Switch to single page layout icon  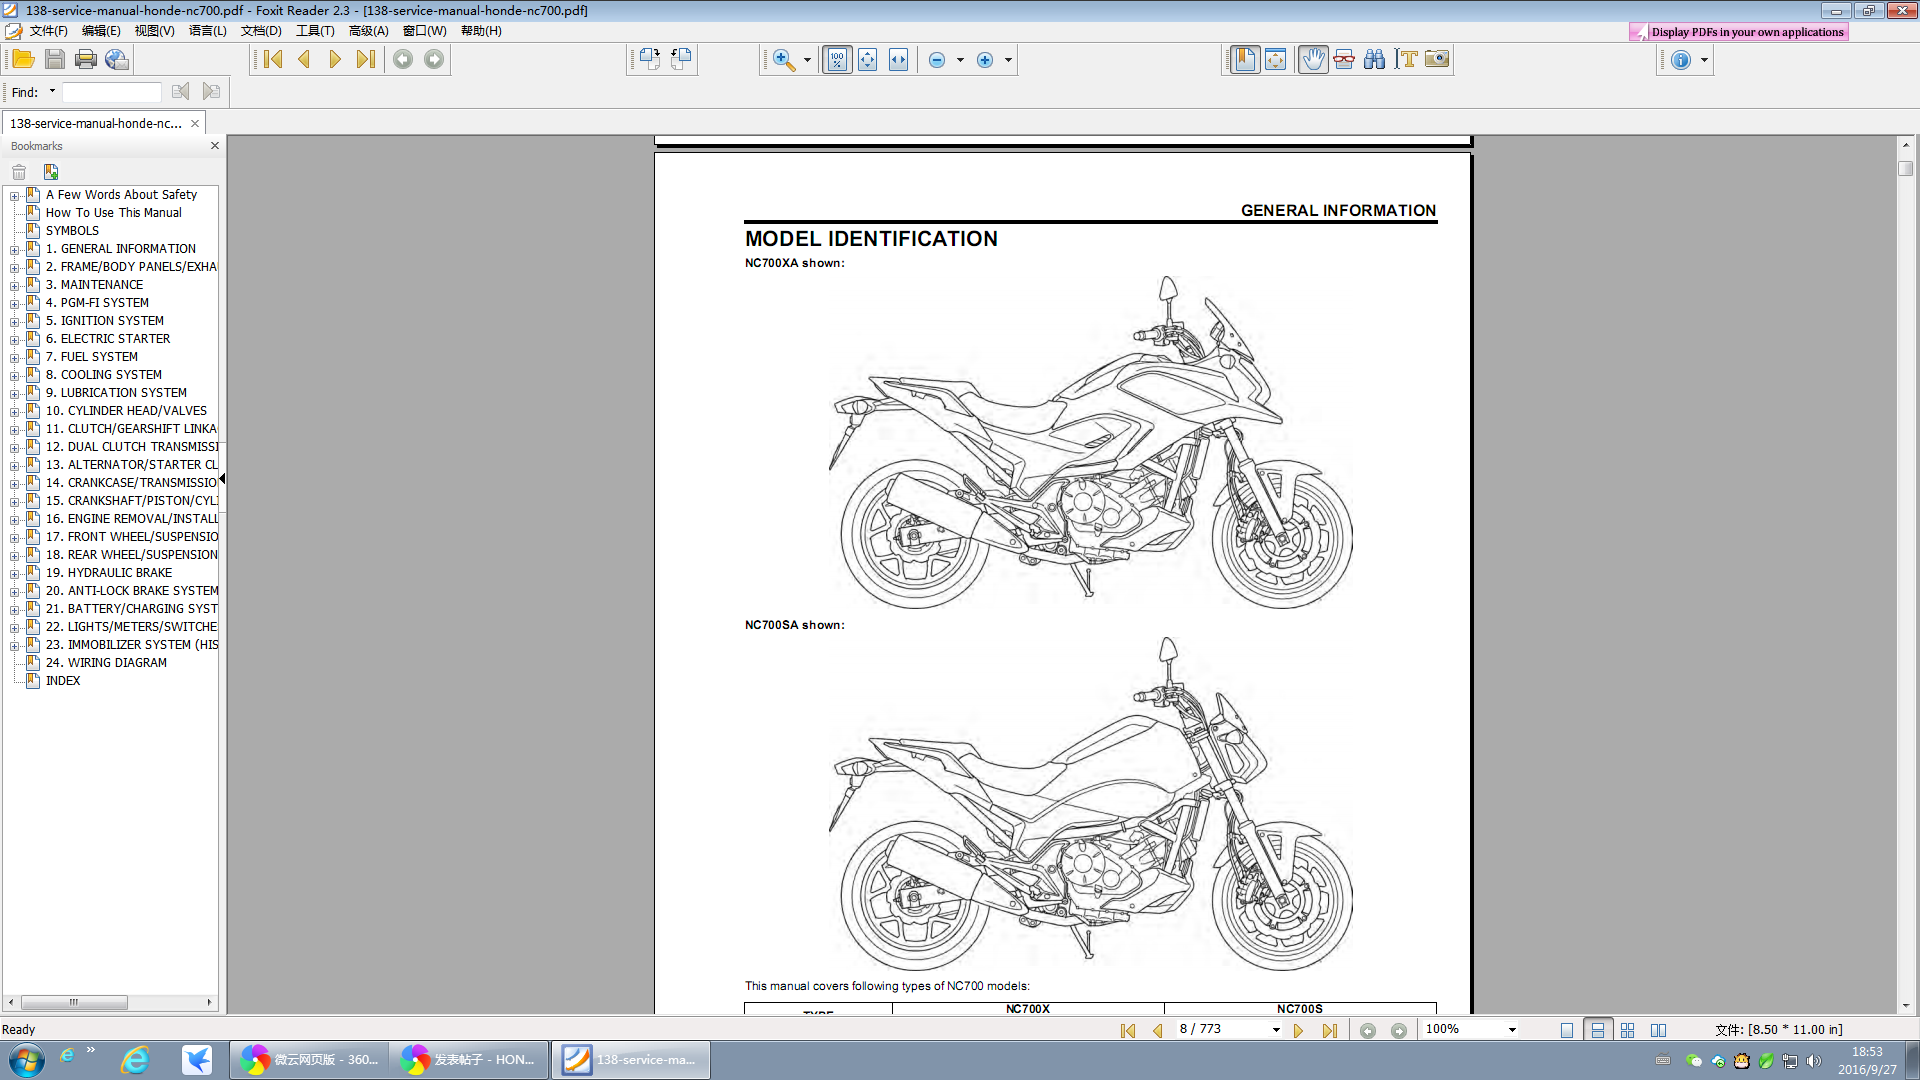pyautogui.click(x=1567, y=1030)
